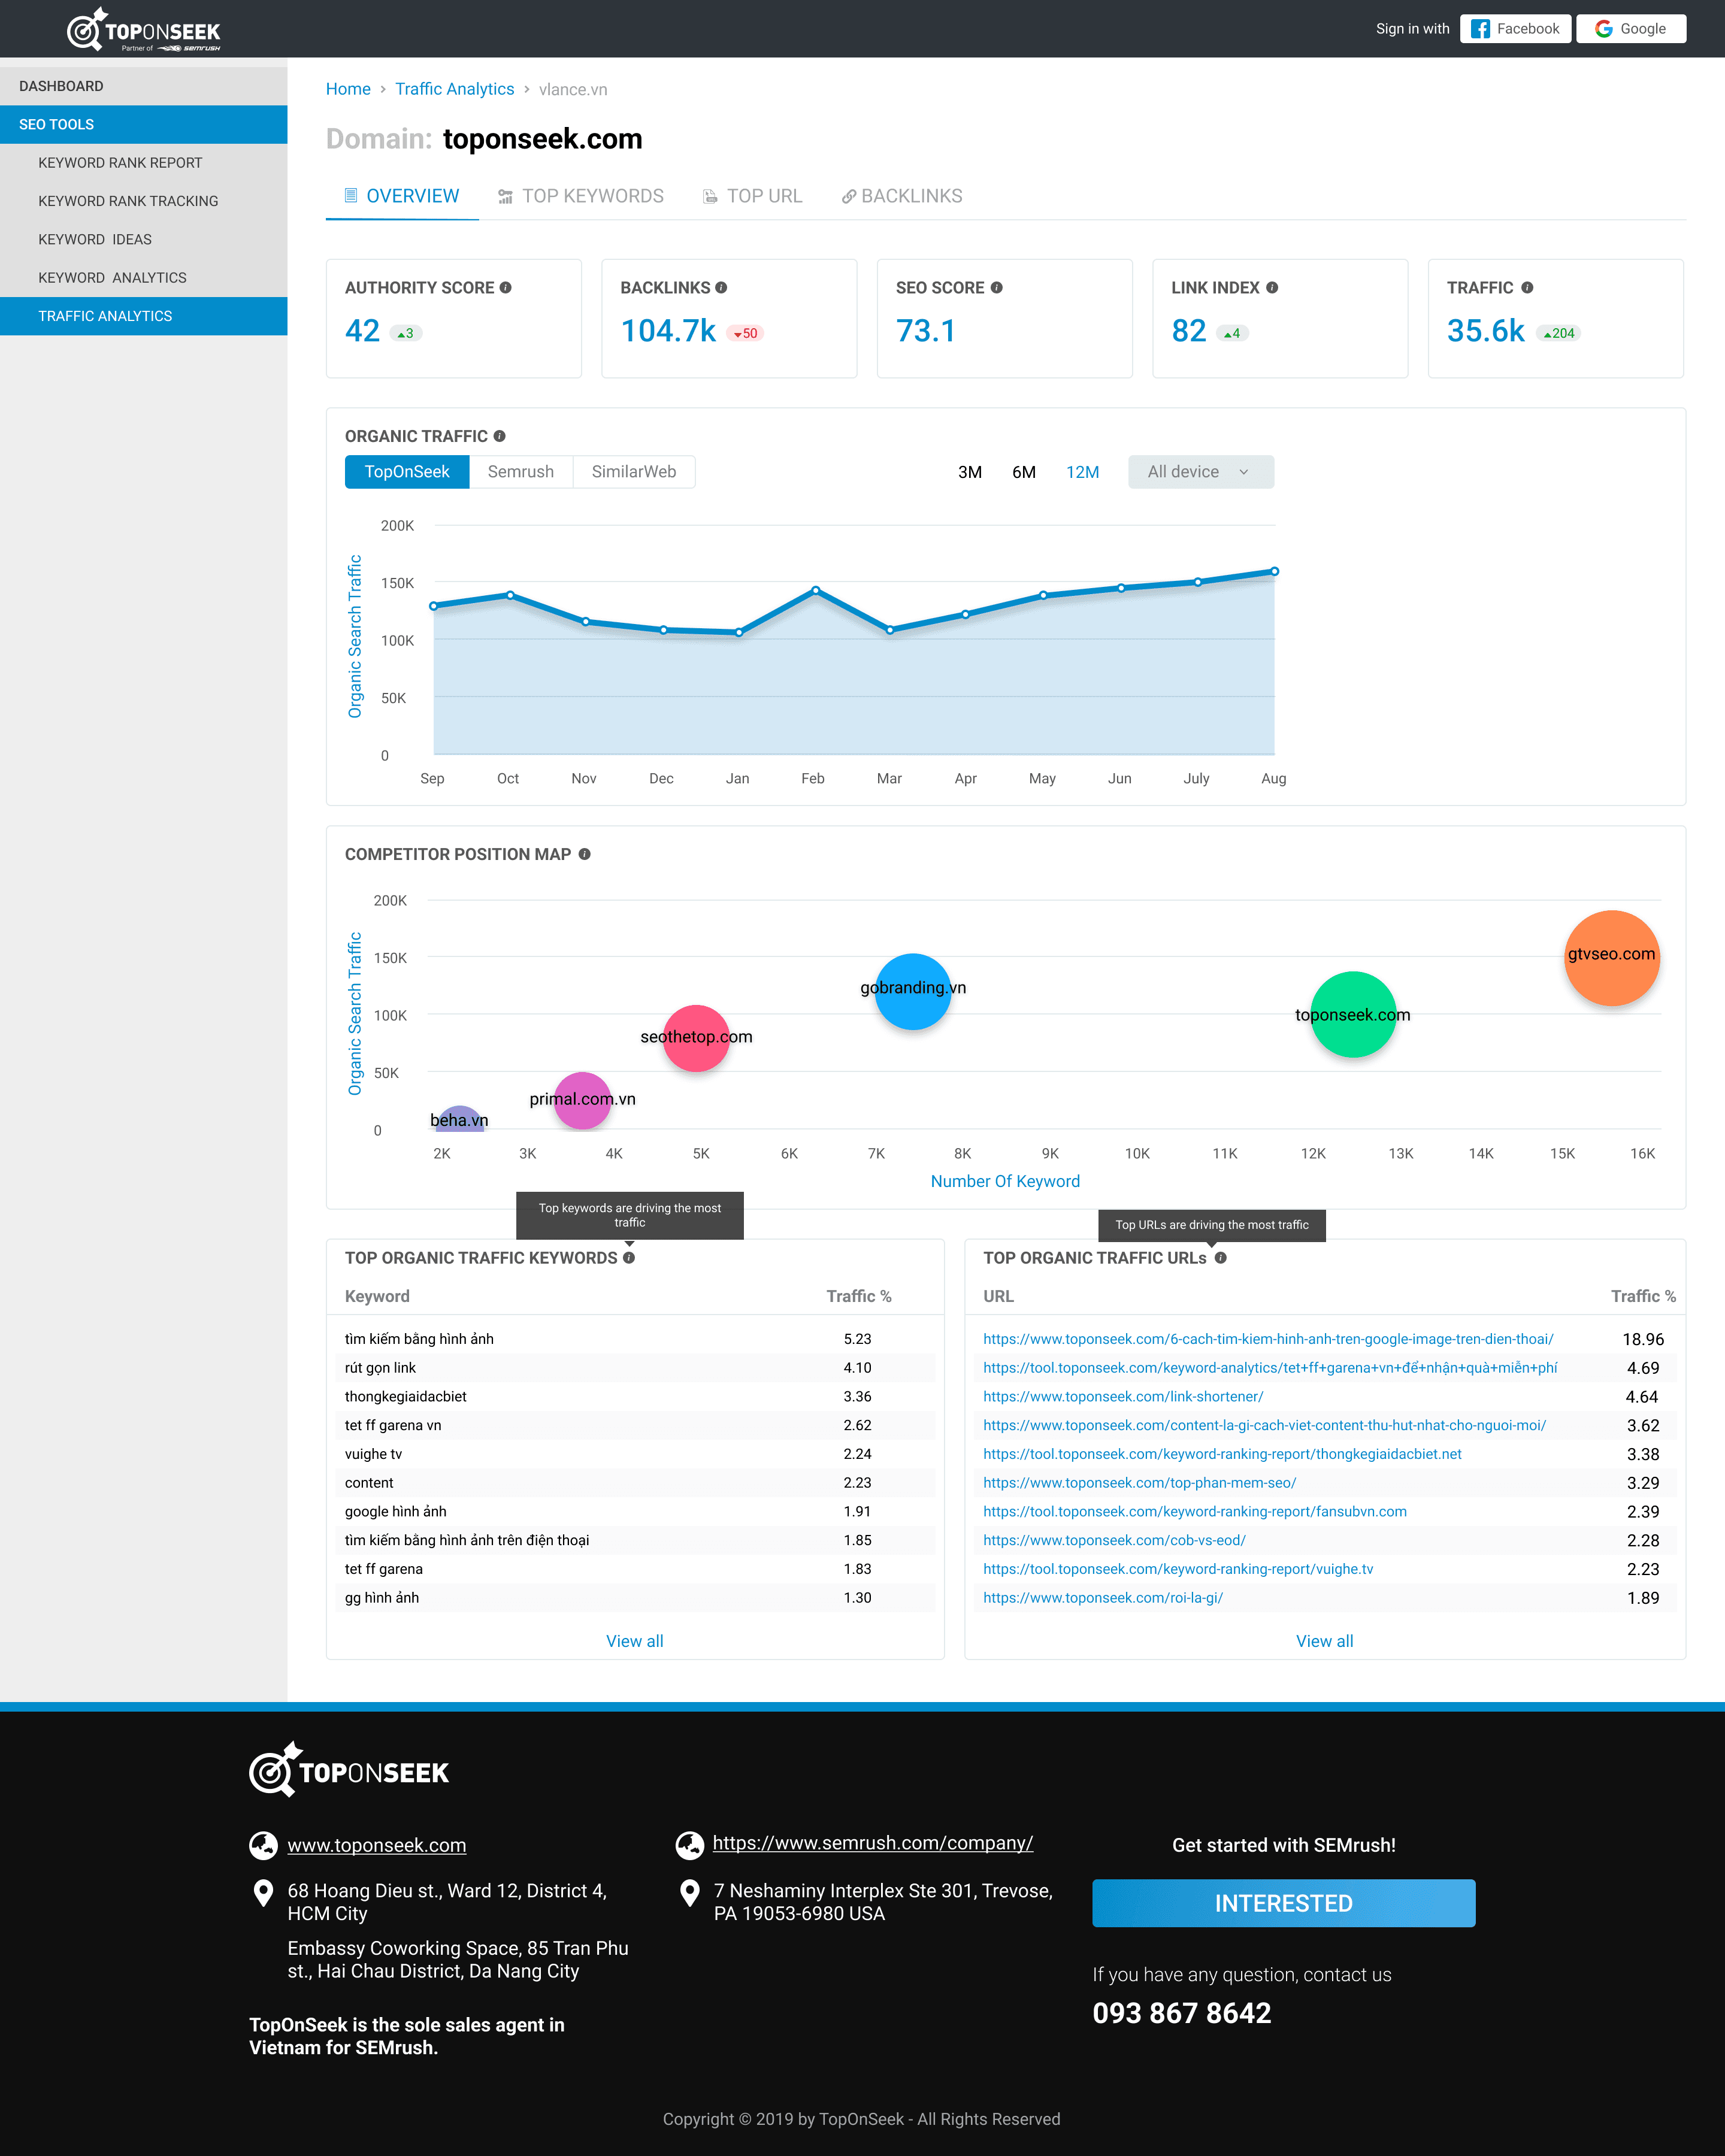Click the primal.com.vn pink bubble
The width and height of the screenshot is (1725, 2156).
(582, 1100)
